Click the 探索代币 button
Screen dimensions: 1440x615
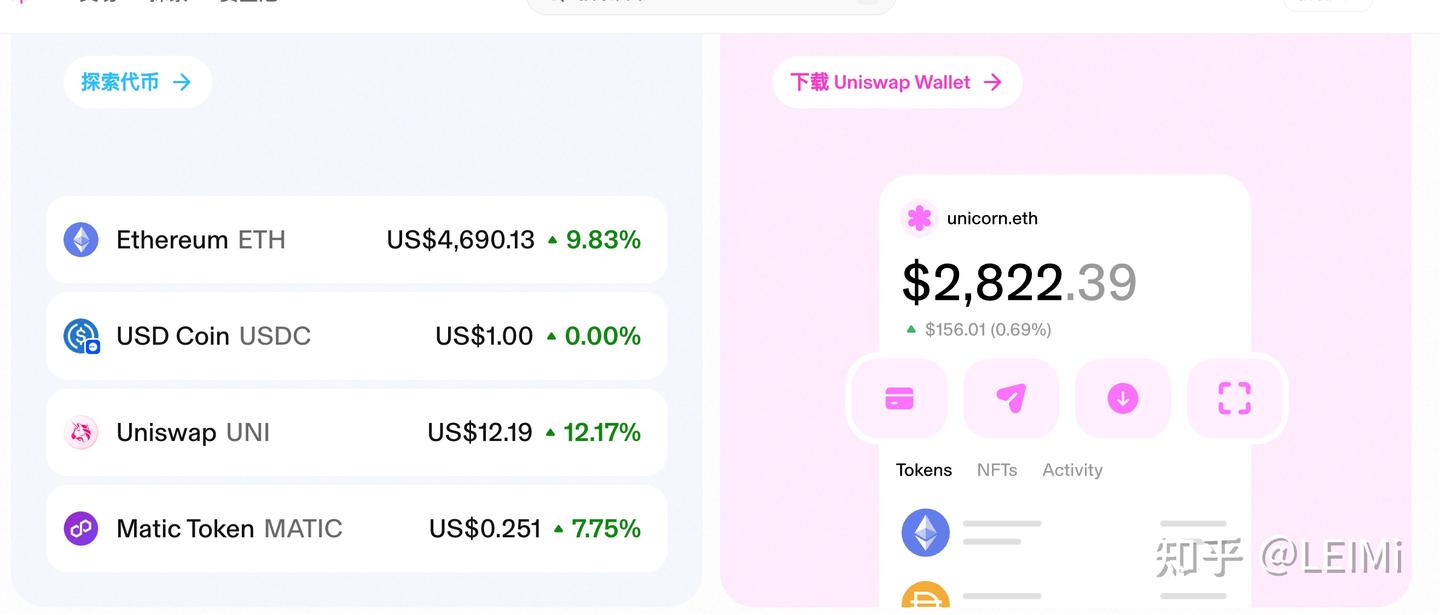(137, 82)
